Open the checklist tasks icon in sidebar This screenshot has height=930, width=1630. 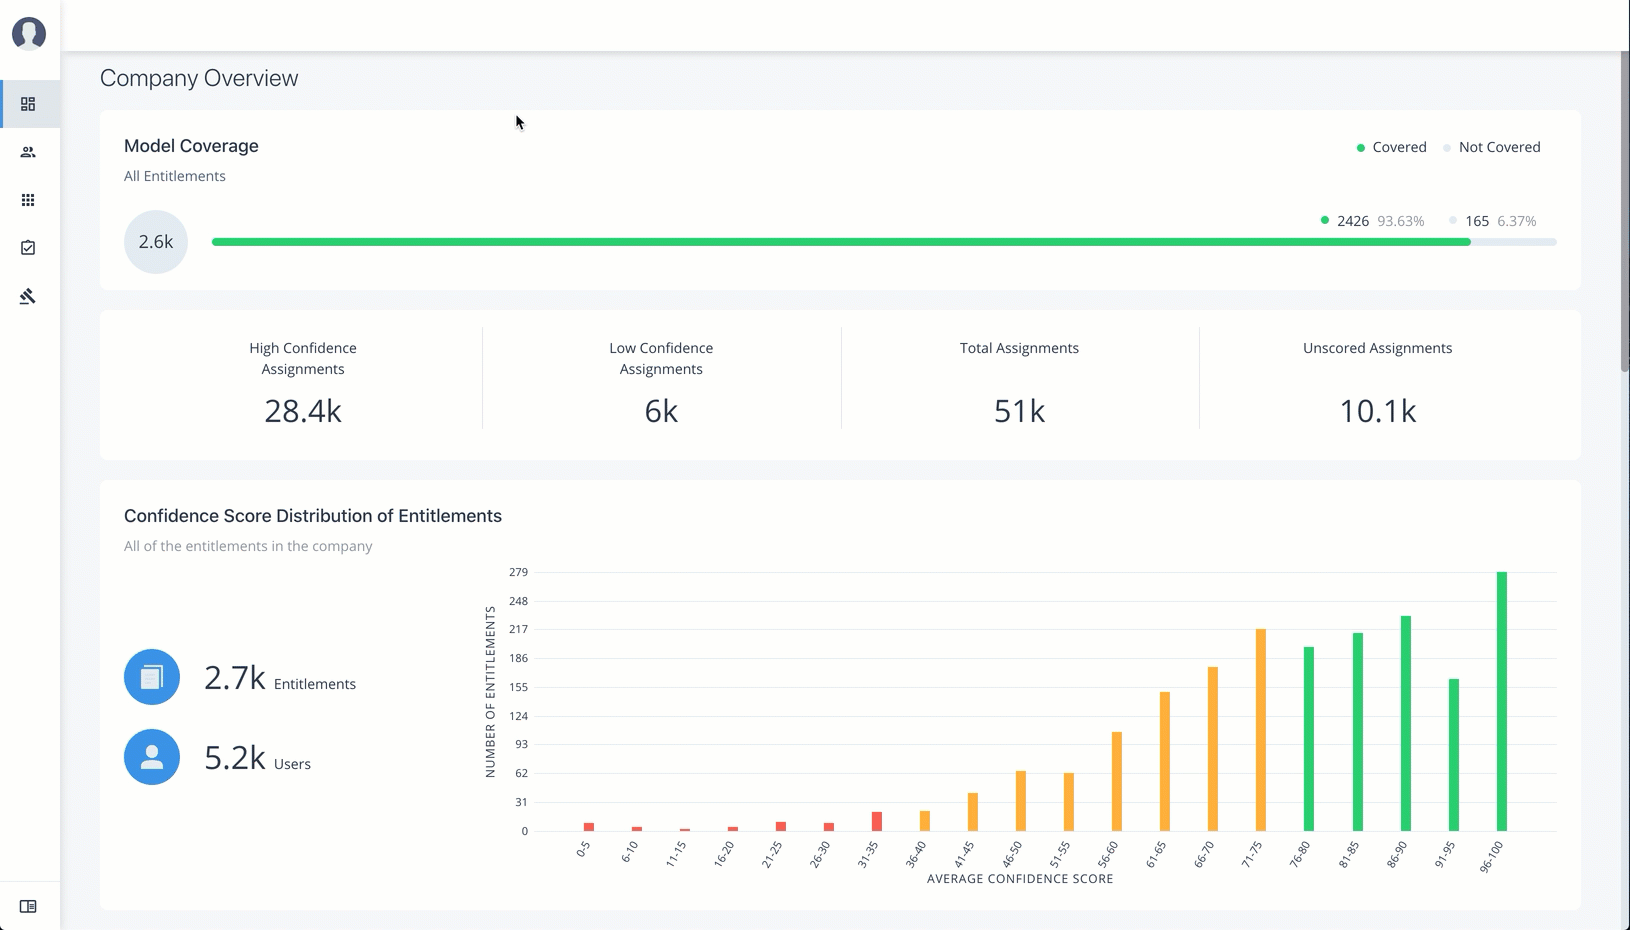click(x=28, y=248)
